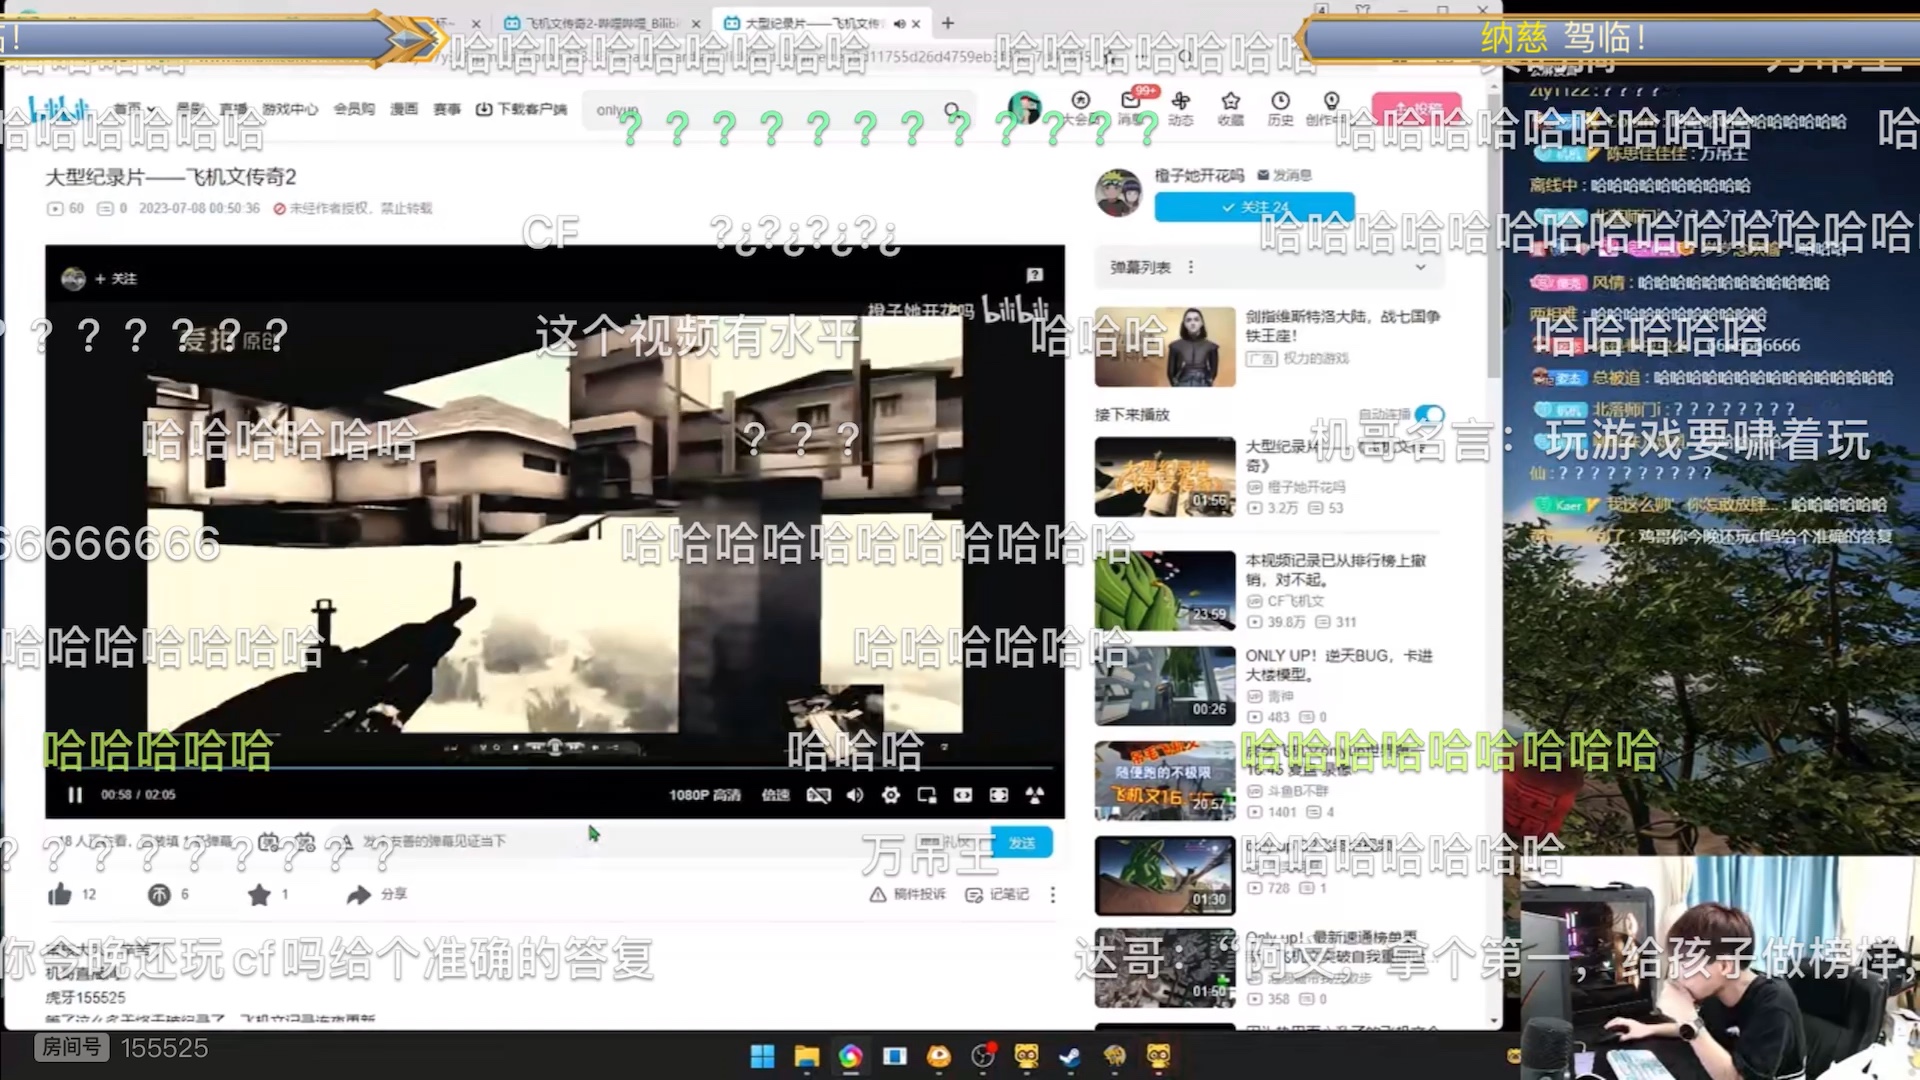This screenshot has width=1920, height=1080.
Task: Send danmaku with the 发送 button
Action: click(x=1022, y=843)
